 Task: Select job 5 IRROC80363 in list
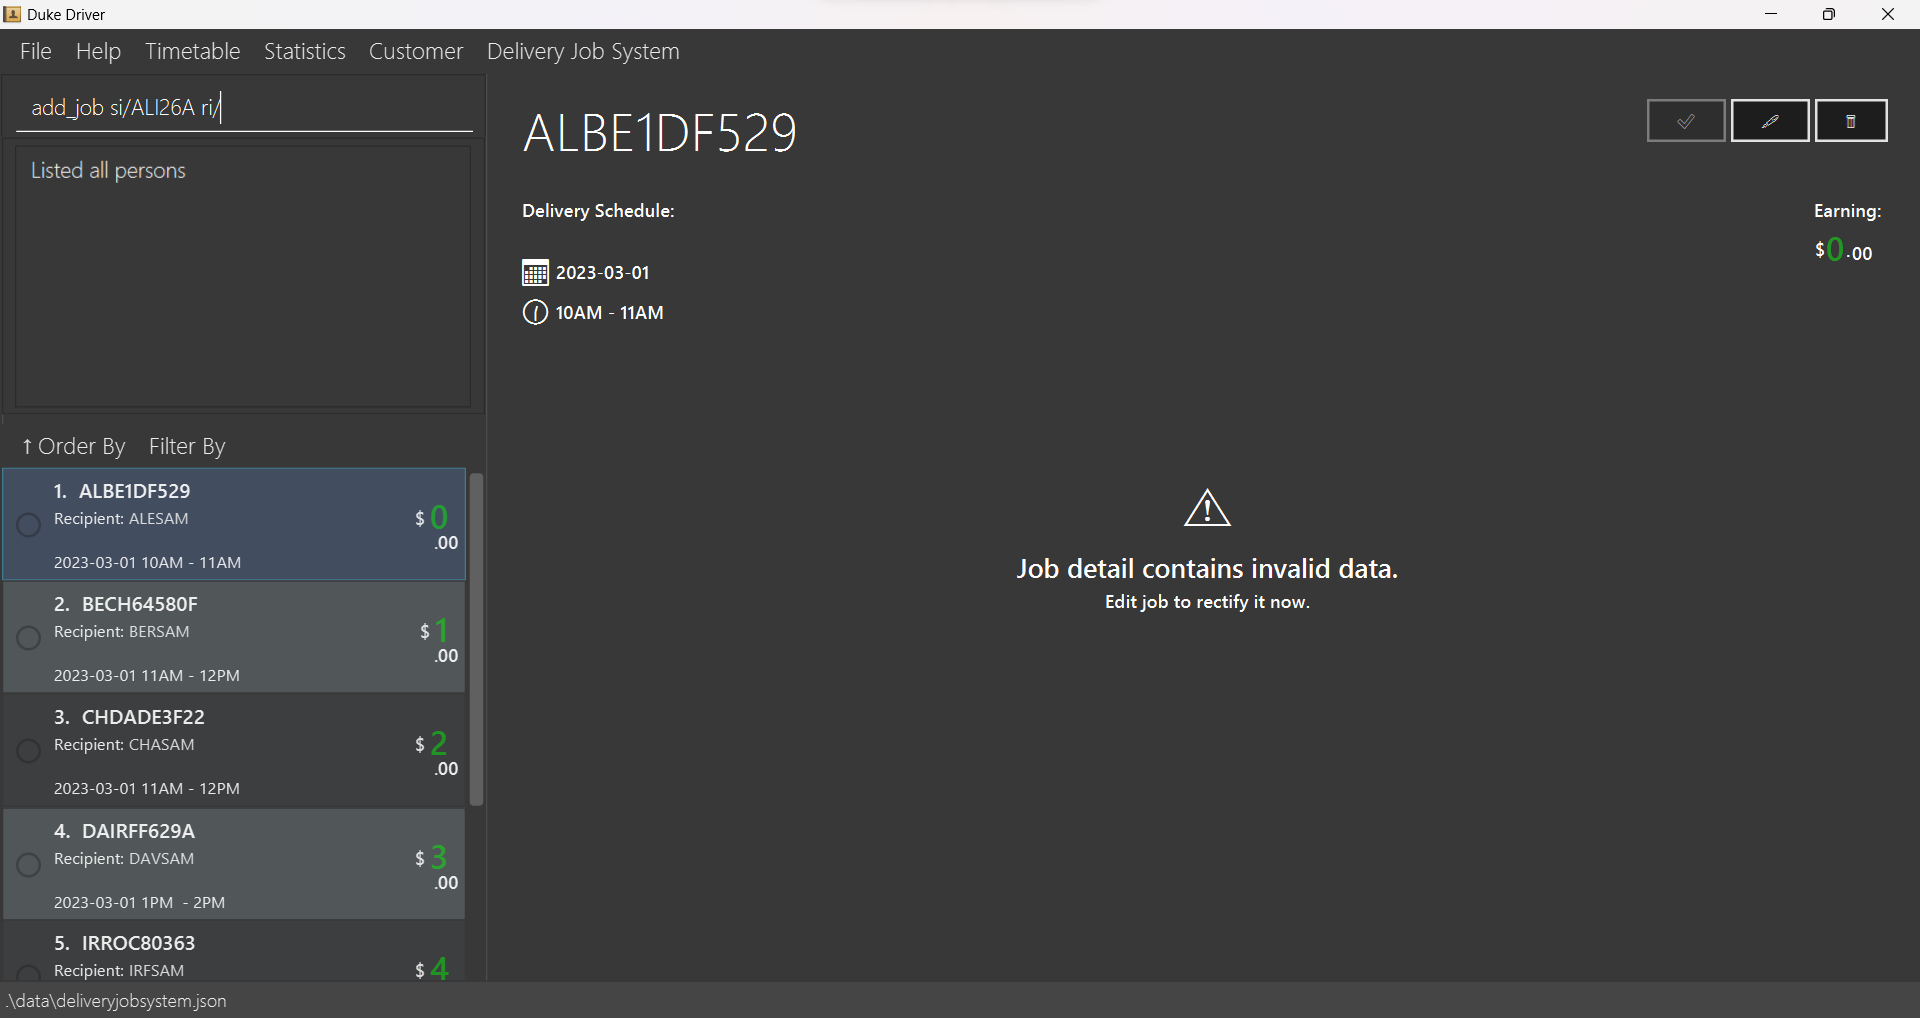click(x=234, y=952)
